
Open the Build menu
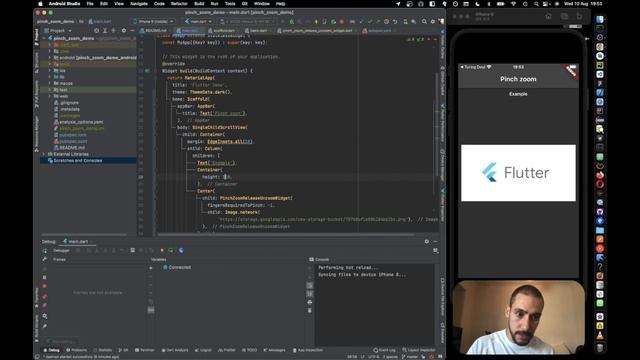199,4
